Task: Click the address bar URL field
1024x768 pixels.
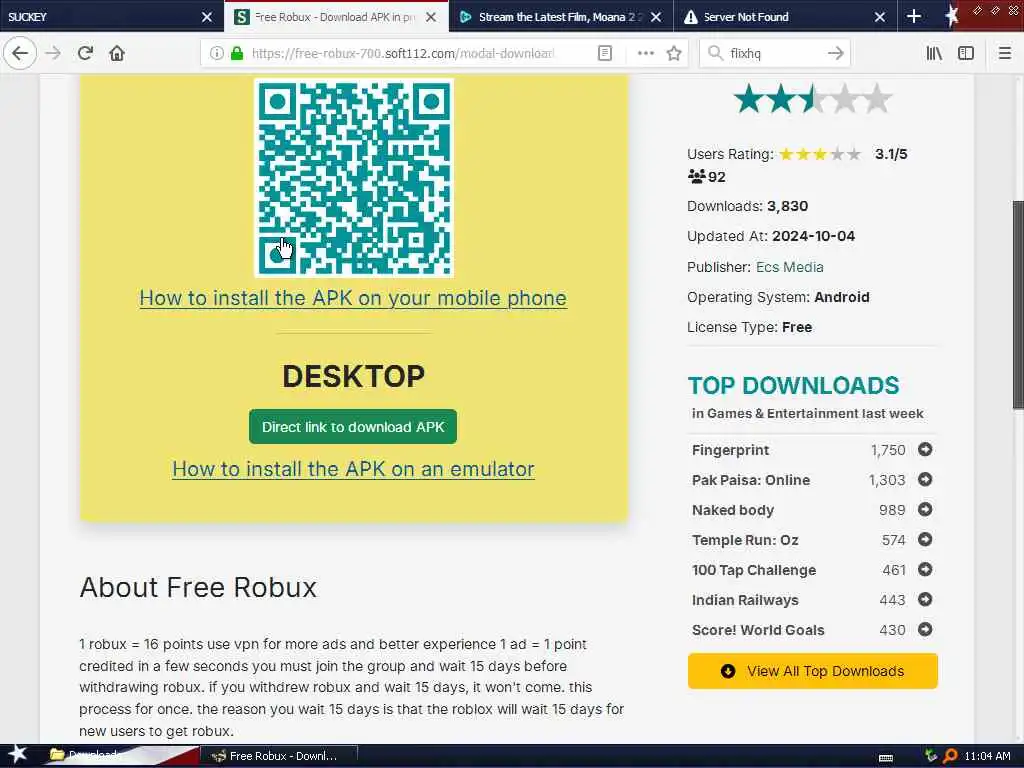Action: 403,53
